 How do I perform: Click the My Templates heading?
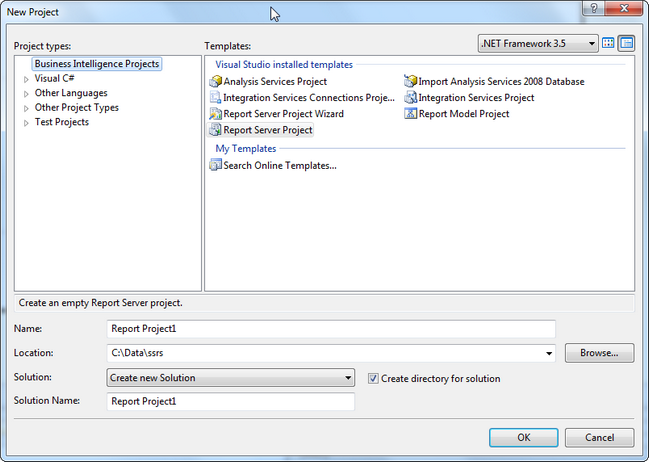click(245, 149)
